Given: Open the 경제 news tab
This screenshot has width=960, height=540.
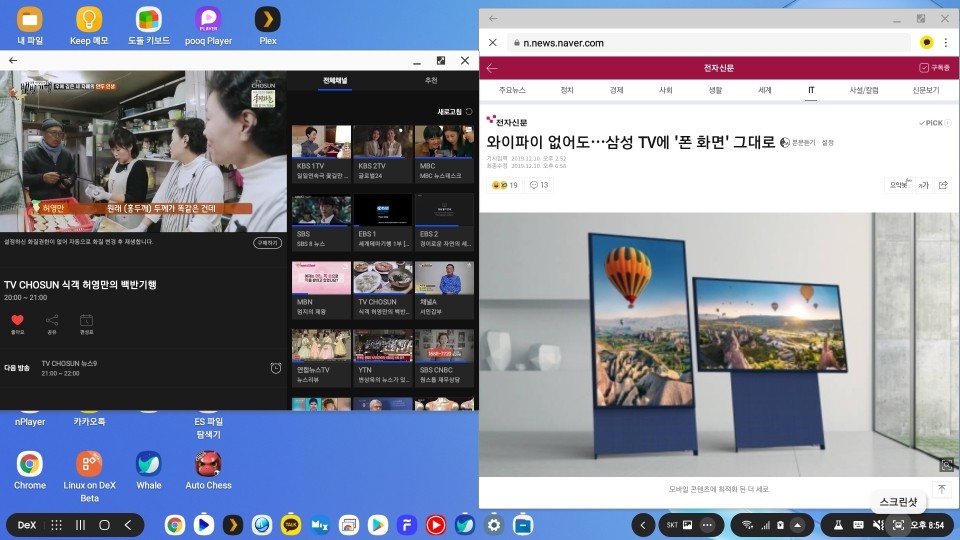Looking at the screenshot, I should [617, 90].
